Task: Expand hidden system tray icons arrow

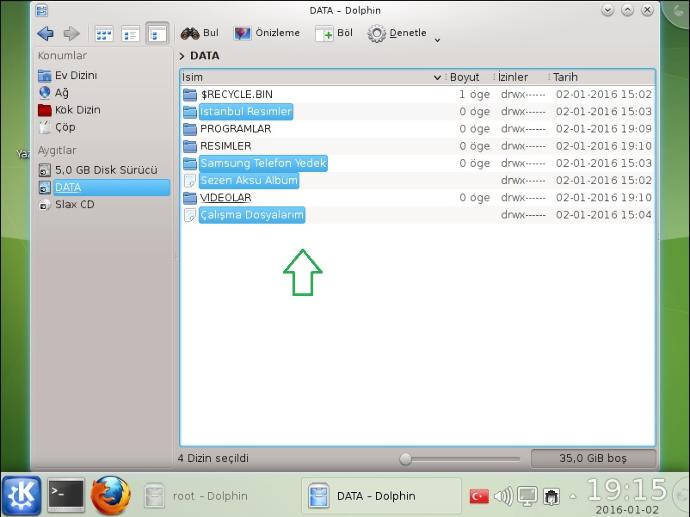Action: tap(573, 497)
